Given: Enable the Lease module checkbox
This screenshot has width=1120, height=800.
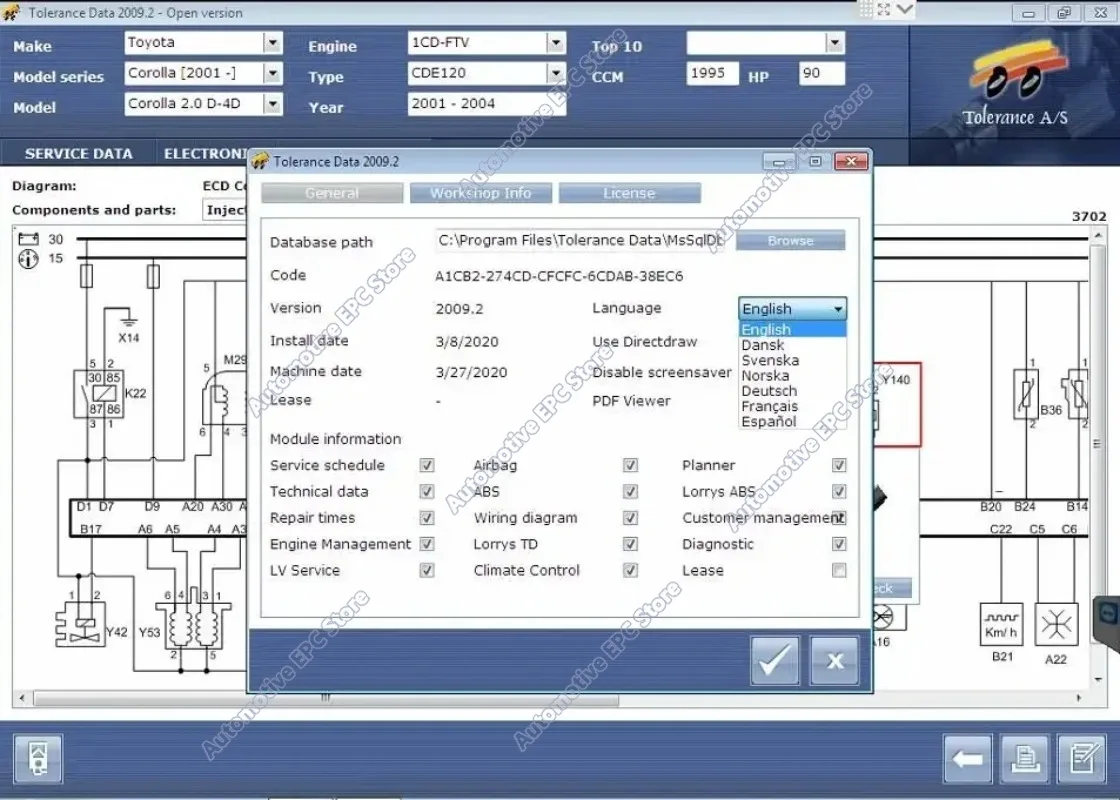Looking at the screenshot, I should click(x=839, y=570).
